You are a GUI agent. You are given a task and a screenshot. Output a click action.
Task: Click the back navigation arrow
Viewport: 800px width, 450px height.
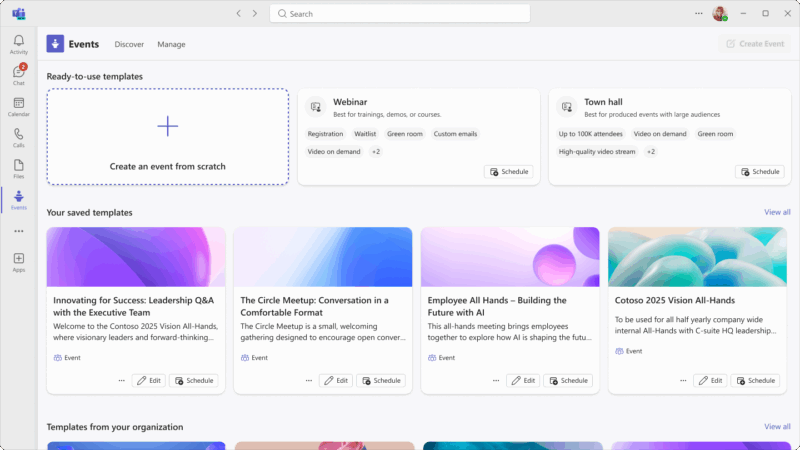tap(238, 14)
